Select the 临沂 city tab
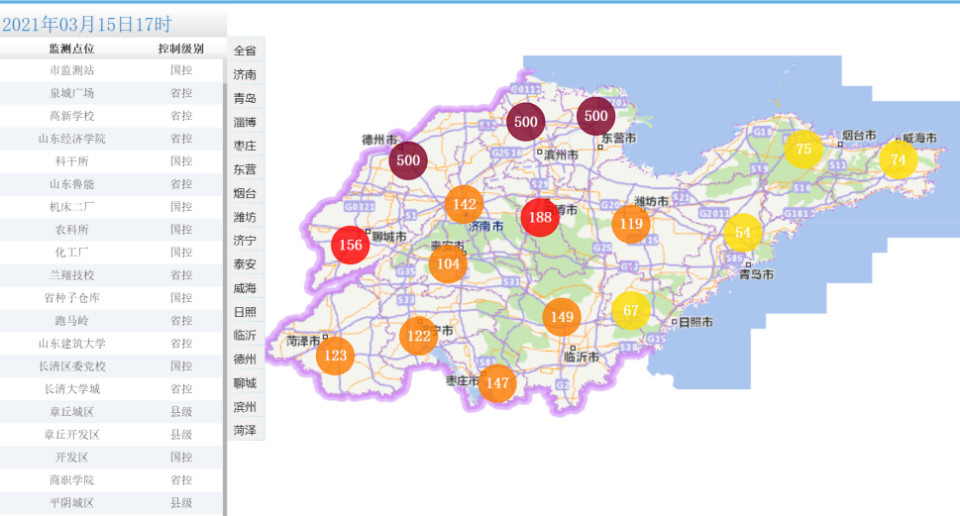This screenshot has height=516, width=960. (x=246, y=335)
